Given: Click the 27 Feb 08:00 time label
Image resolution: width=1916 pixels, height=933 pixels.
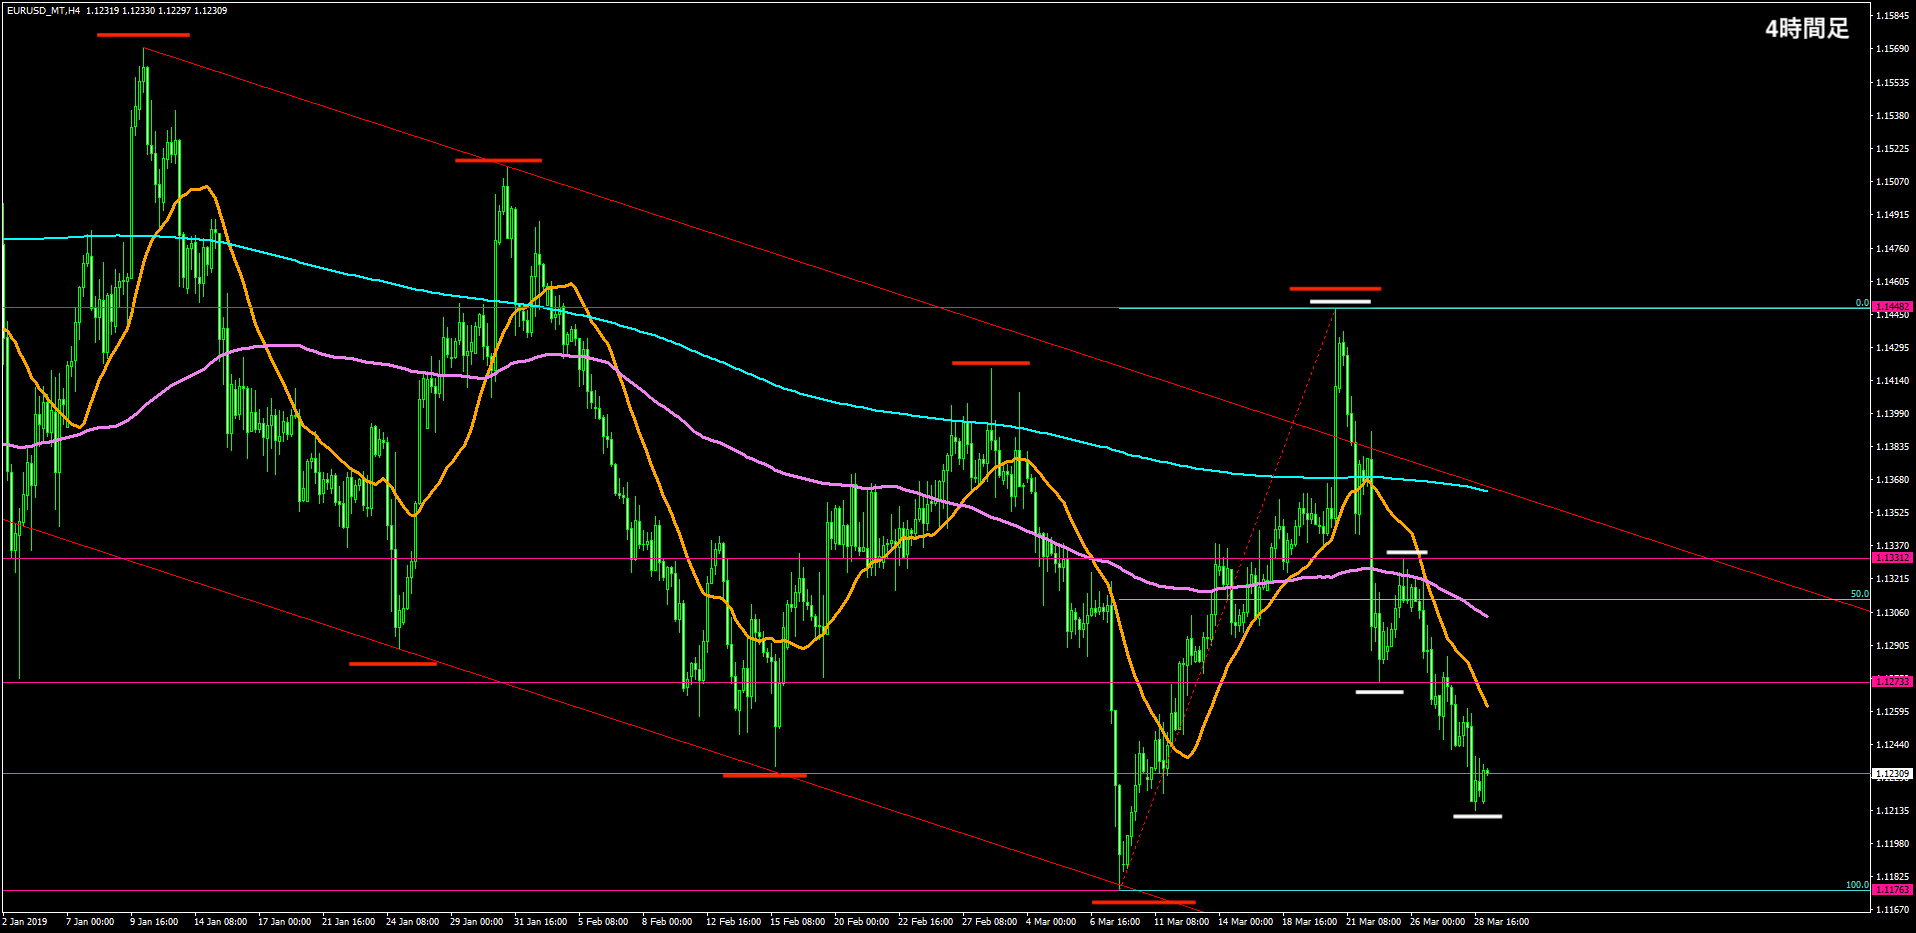Looking at the screenshot, I should (989, 922).
